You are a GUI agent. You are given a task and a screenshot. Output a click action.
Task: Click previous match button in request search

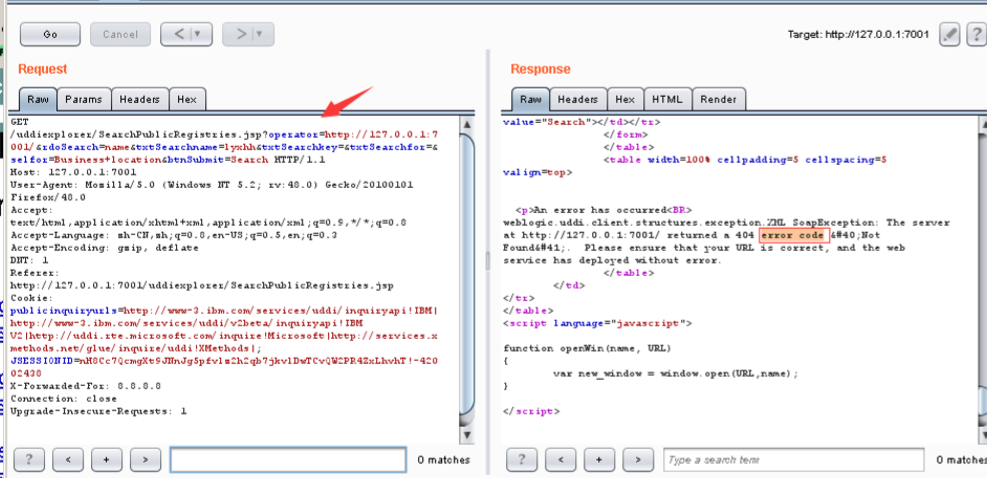coord(68,460)
